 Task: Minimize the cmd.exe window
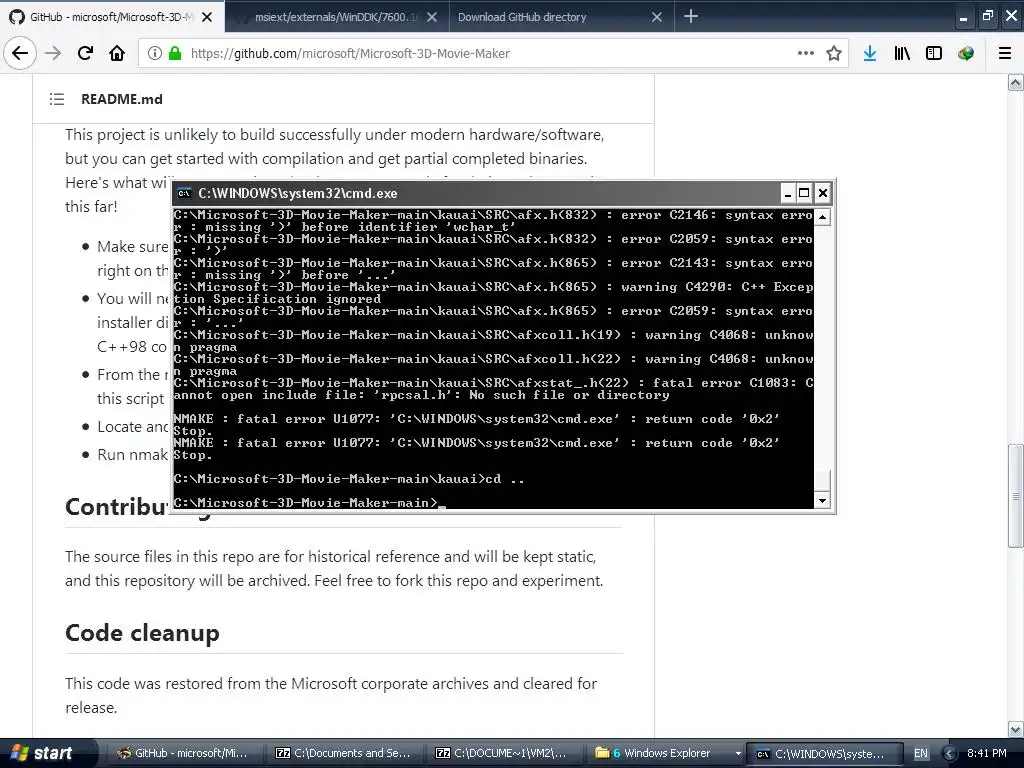click(x=788, y=193)
